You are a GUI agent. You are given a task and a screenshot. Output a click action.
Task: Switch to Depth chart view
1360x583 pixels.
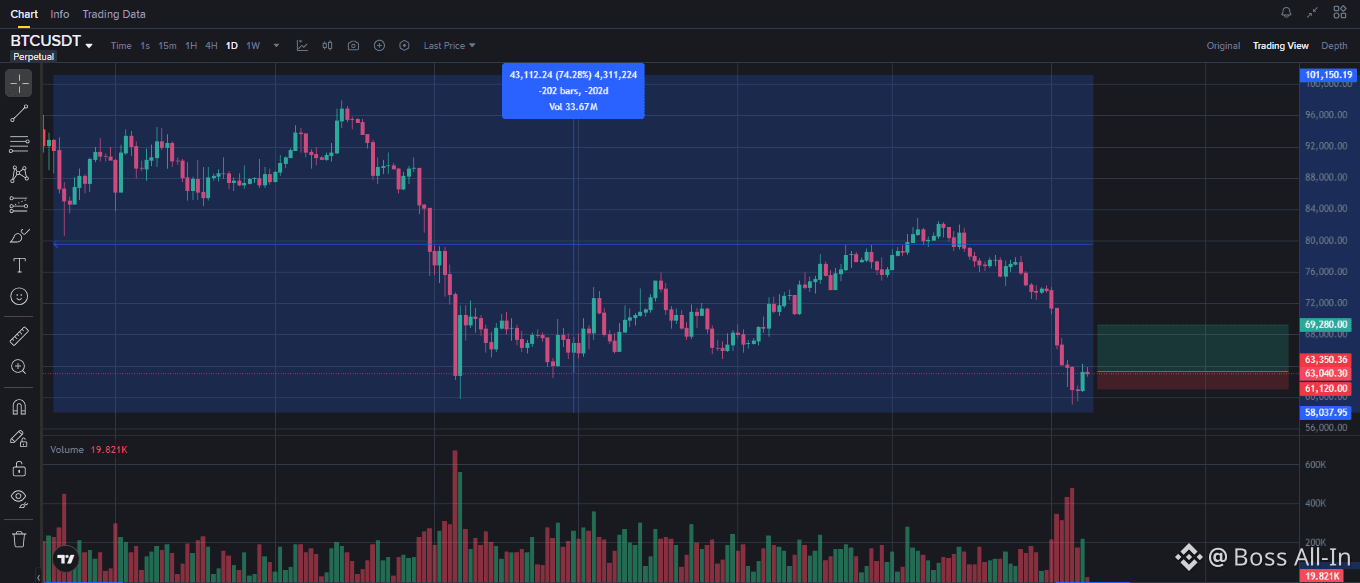click(1334, 46)
